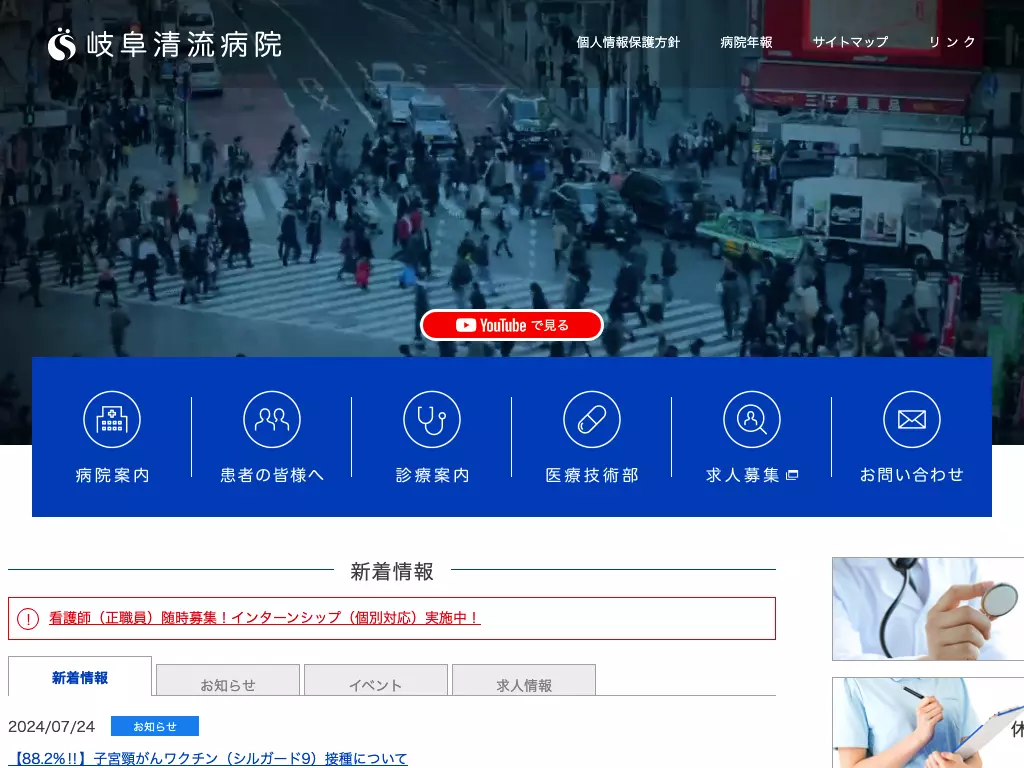Open the person-search icon for 求人募集
This screenshot has height=768, width=1024.
(752, 419)
